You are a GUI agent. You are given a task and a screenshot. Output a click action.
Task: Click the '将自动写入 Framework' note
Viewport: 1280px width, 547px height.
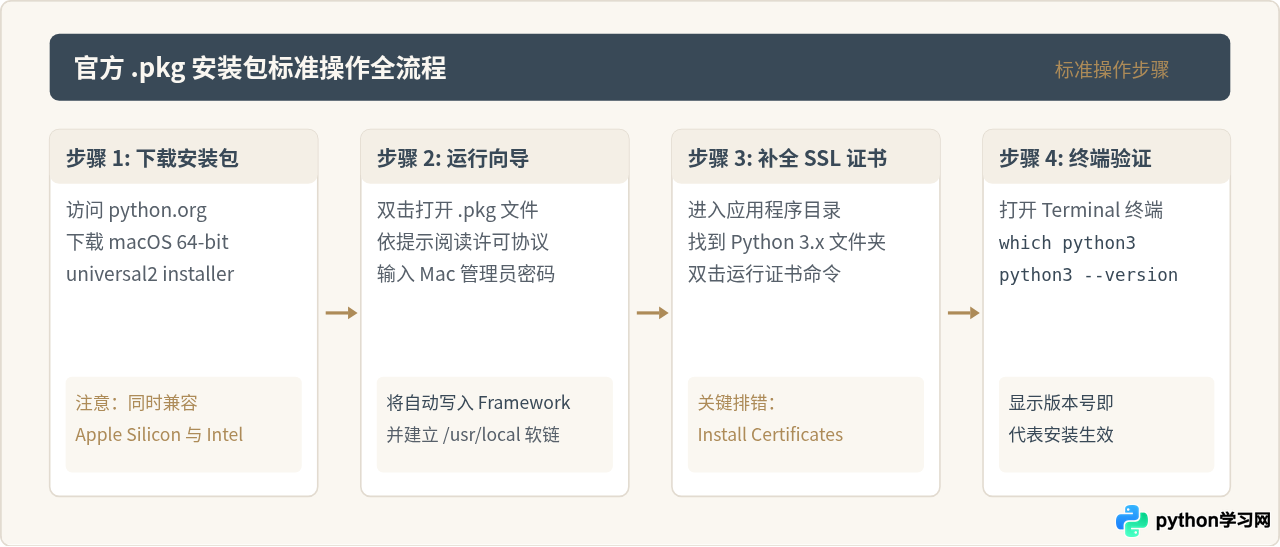(479, 403)
